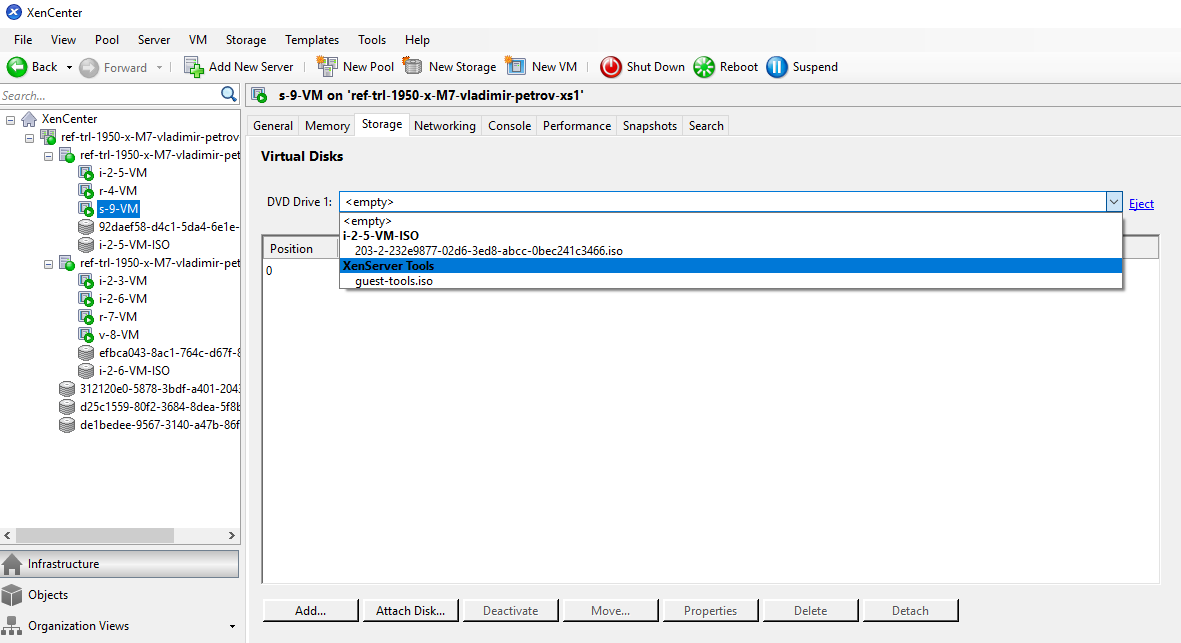1181x643 pixels.
Task: Click the 312120e0 storage repository icon
Action: pyautogui.click(x=67, y=389)
